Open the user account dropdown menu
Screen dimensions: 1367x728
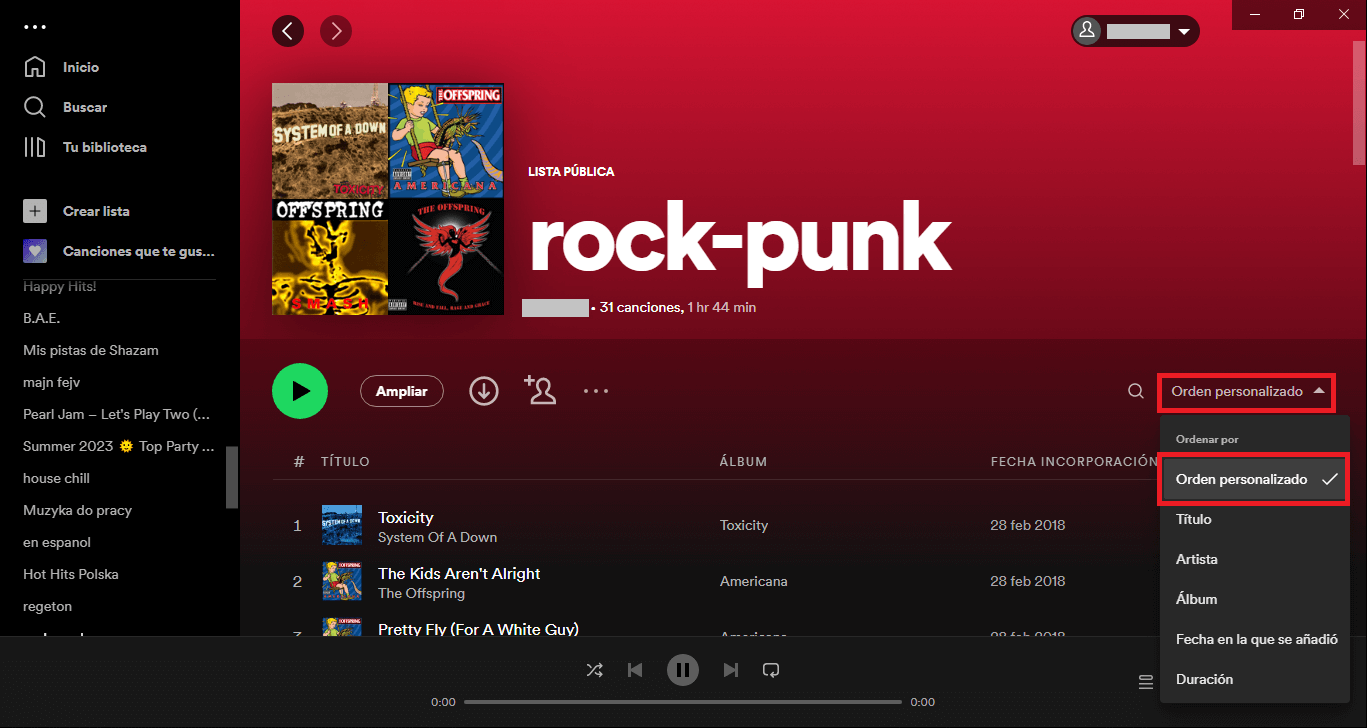[x=1135, y=31]
